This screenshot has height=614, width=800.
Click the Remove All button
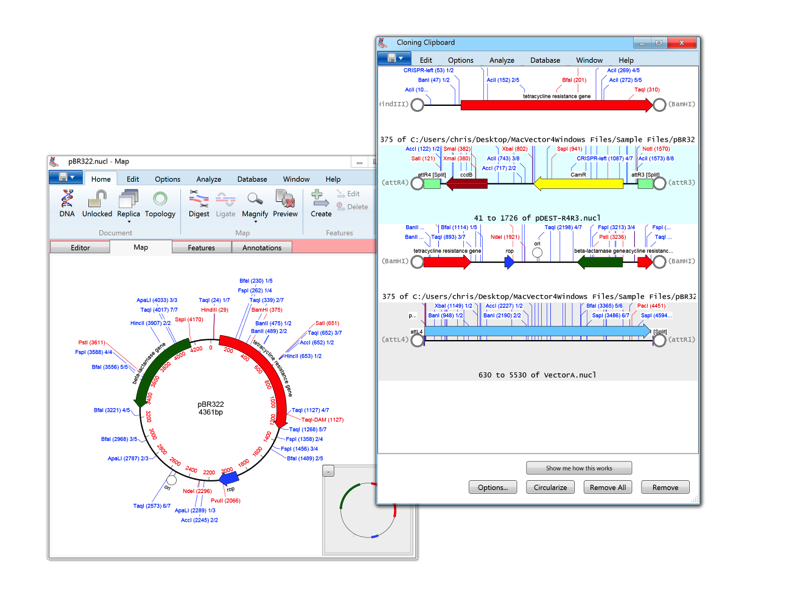tap(607, 487)
